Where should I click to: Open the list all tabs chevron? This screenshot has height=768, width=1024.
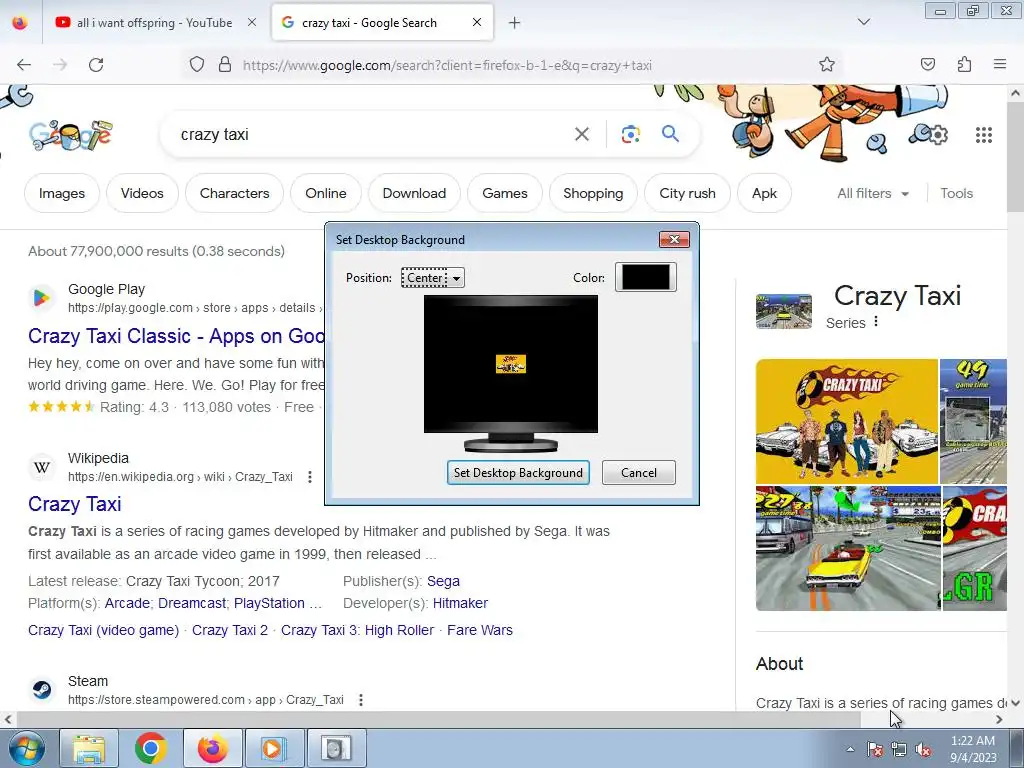point(863,22)
